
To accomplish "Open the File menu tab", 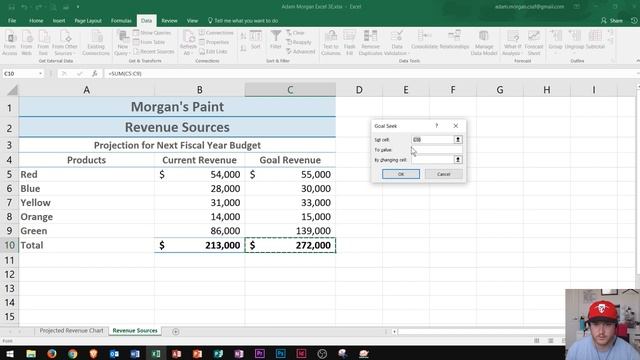I will 12,20.
